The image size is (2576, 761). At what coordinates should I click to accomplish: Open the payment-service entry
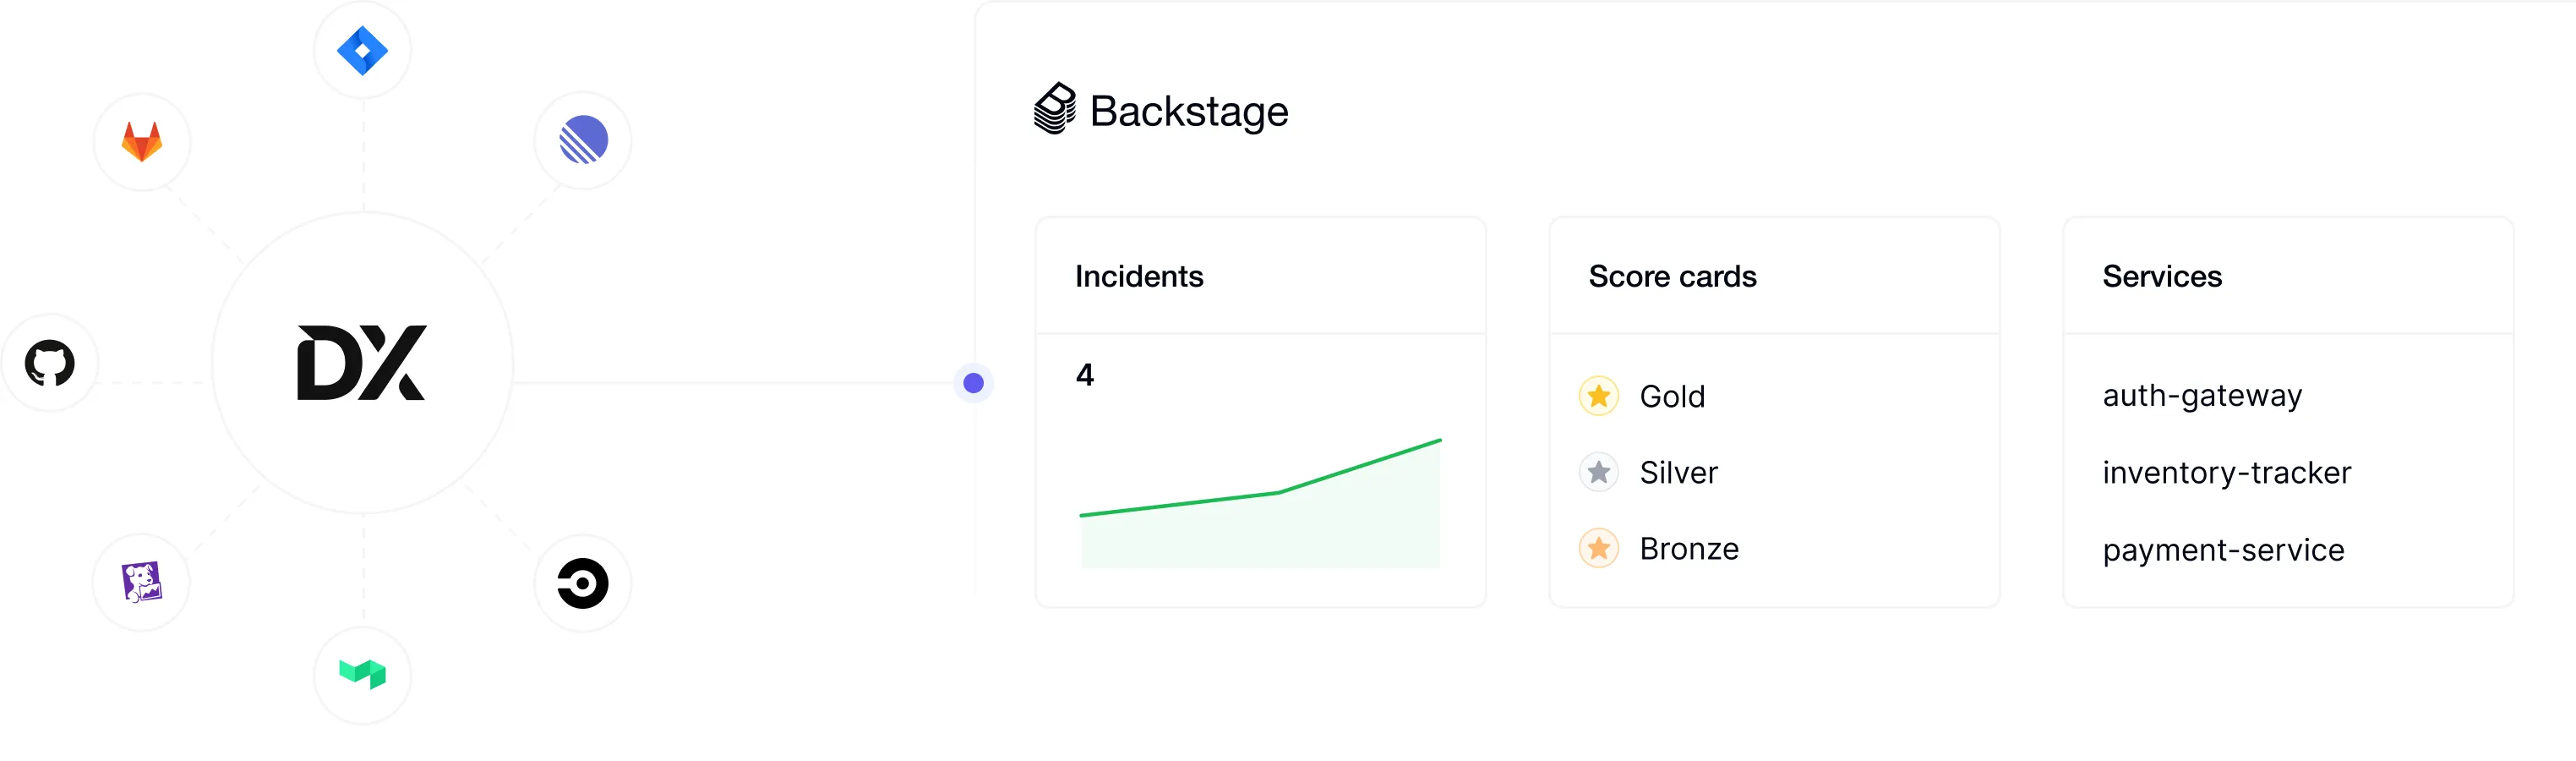(2223, 551)
